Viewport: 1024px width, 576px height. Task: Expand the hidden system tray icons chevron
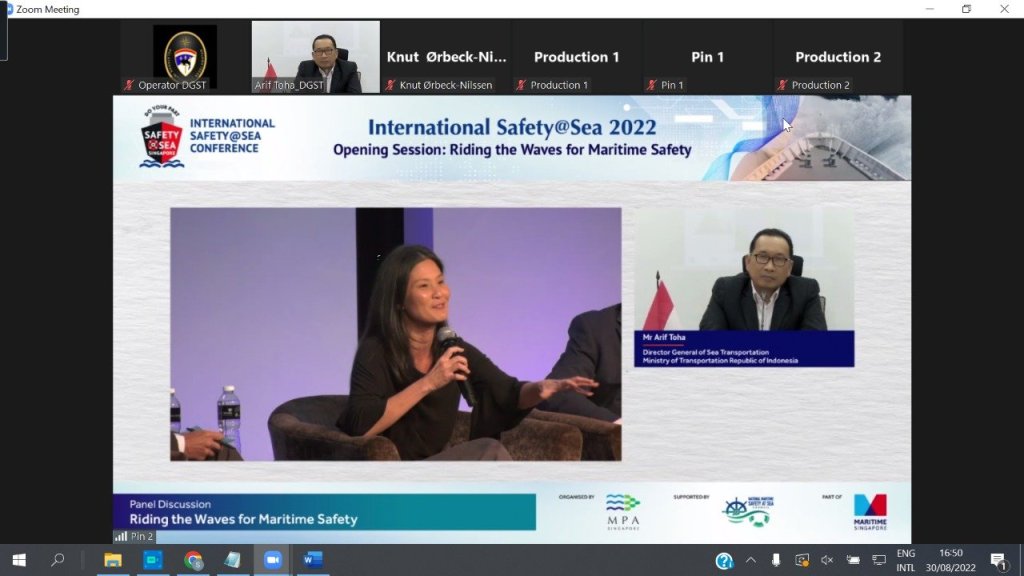750,560
